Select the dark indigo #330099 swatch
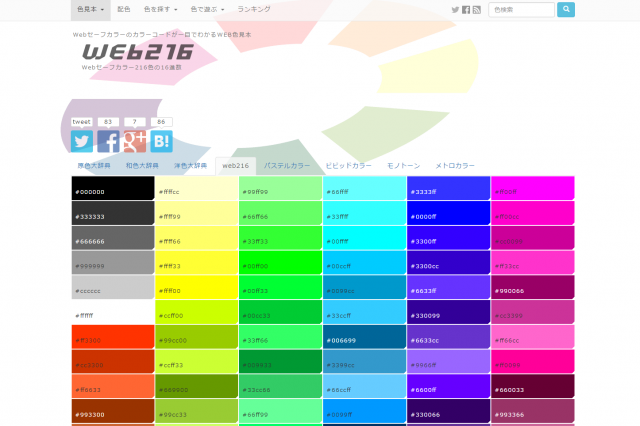 point(449,312)
